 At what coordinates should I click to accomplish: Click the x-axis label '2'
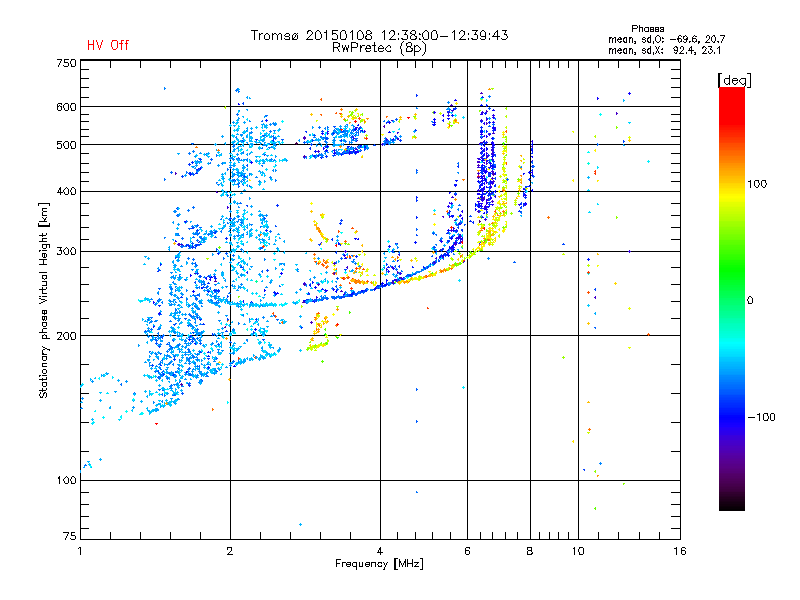tap(230, 551)
